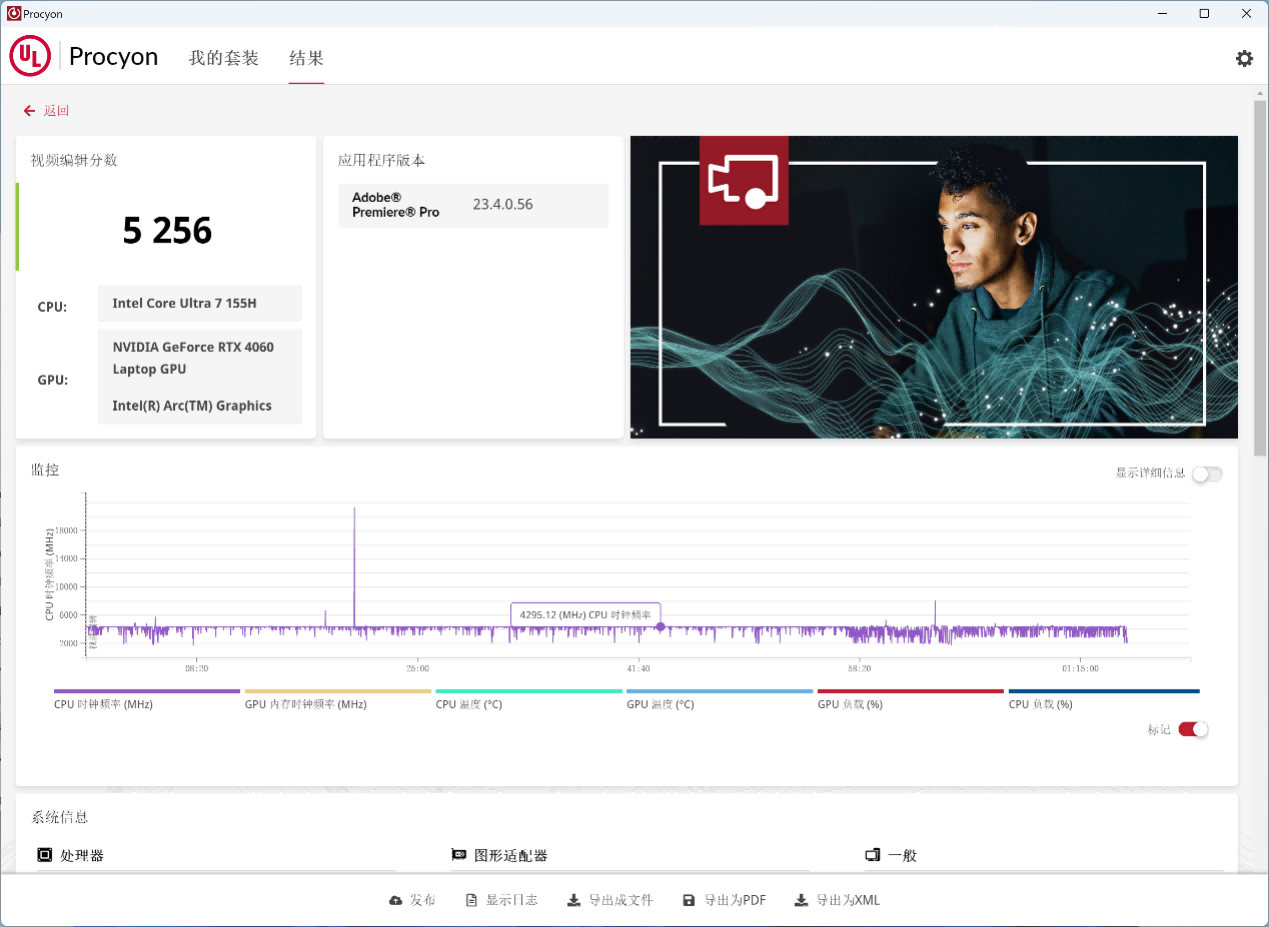1269x927 pixels.
Task: Click the purple CPU 时钟频率 color bar
Action: click(x=146, y=691)
